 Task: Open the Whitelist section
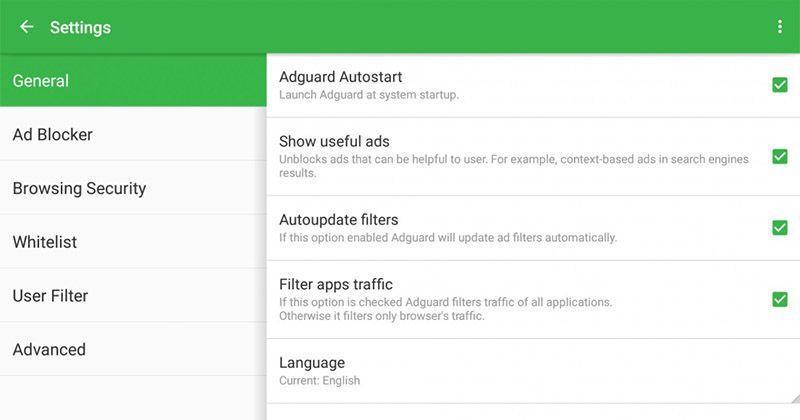coord(133,242)
